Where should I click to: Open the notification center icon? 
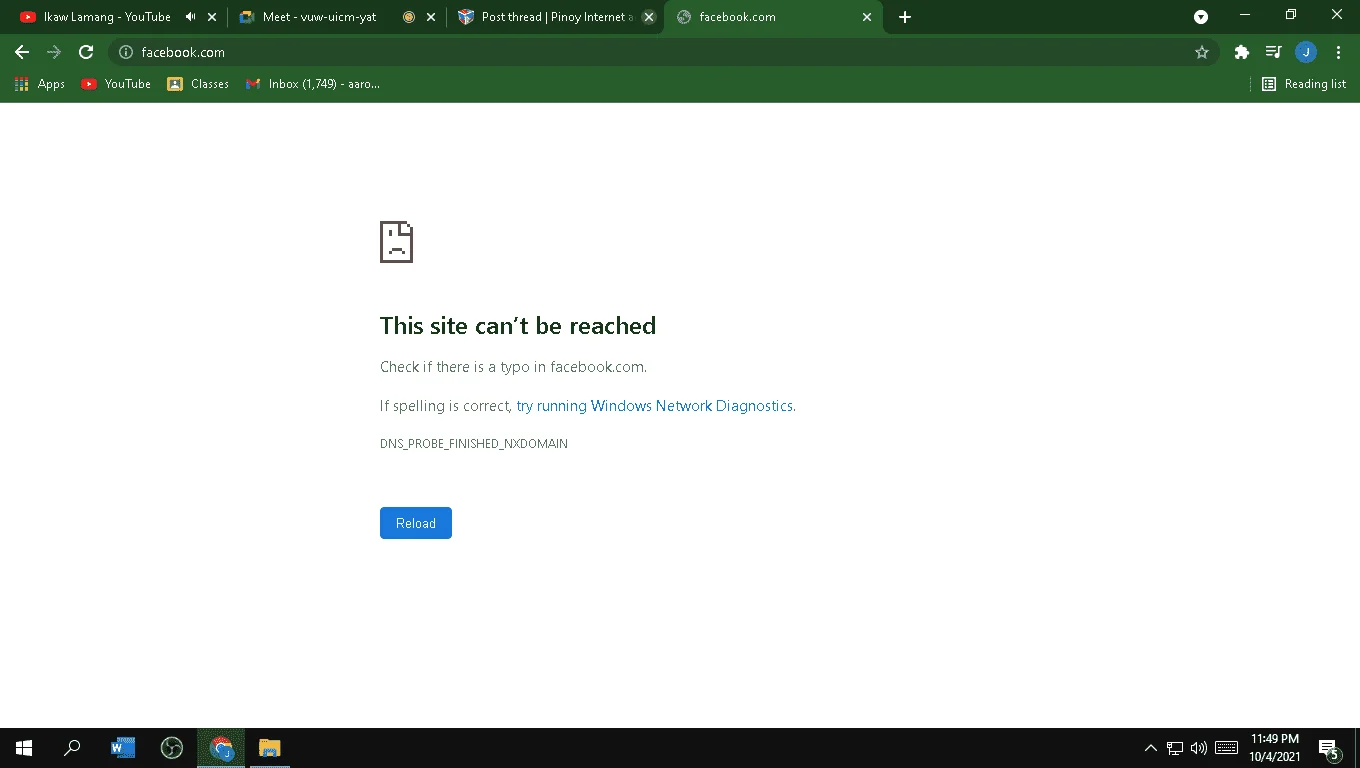[1329, 748]
